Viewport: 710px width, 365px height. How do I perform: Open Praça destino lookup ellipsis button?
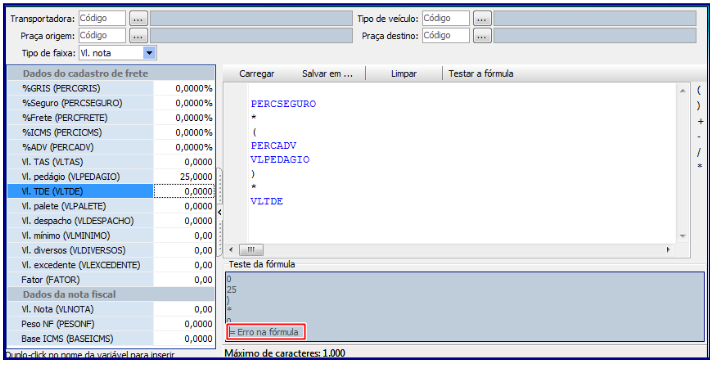[482, 36]
